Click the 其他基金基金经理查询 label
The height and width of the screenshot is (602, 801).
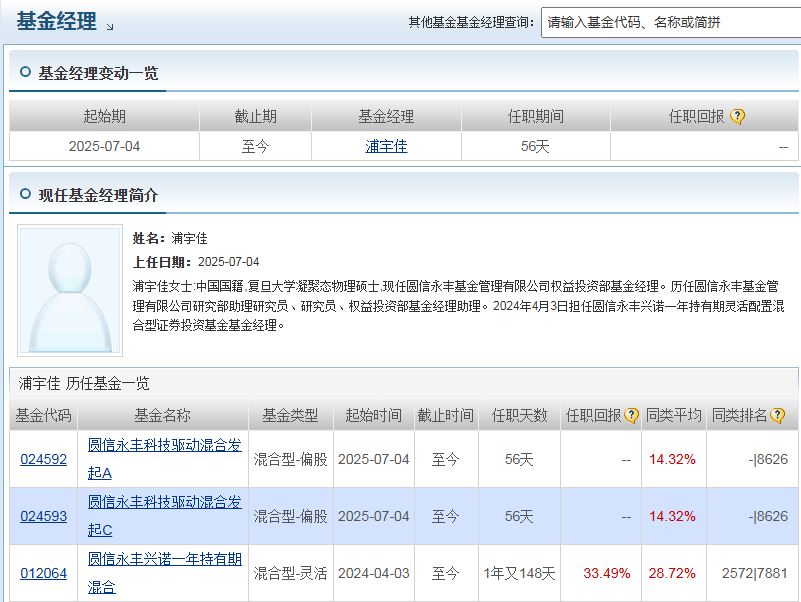coord(471,22)
